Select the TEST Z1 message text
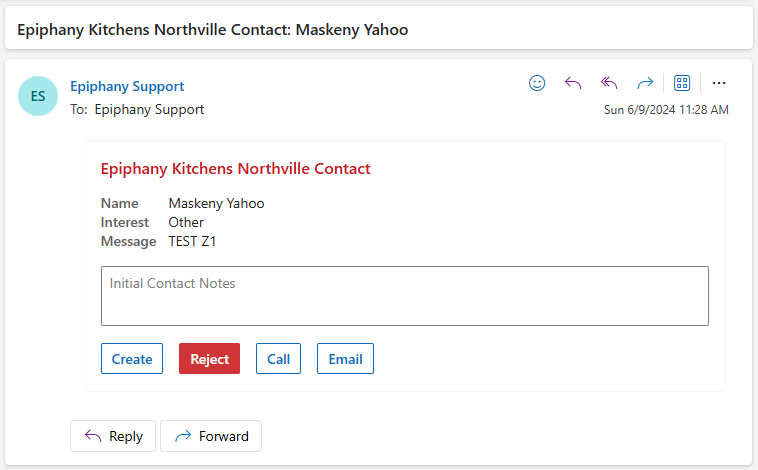This screenshot has width=758, height=470. pyautogui.click(x=192, y=241)
